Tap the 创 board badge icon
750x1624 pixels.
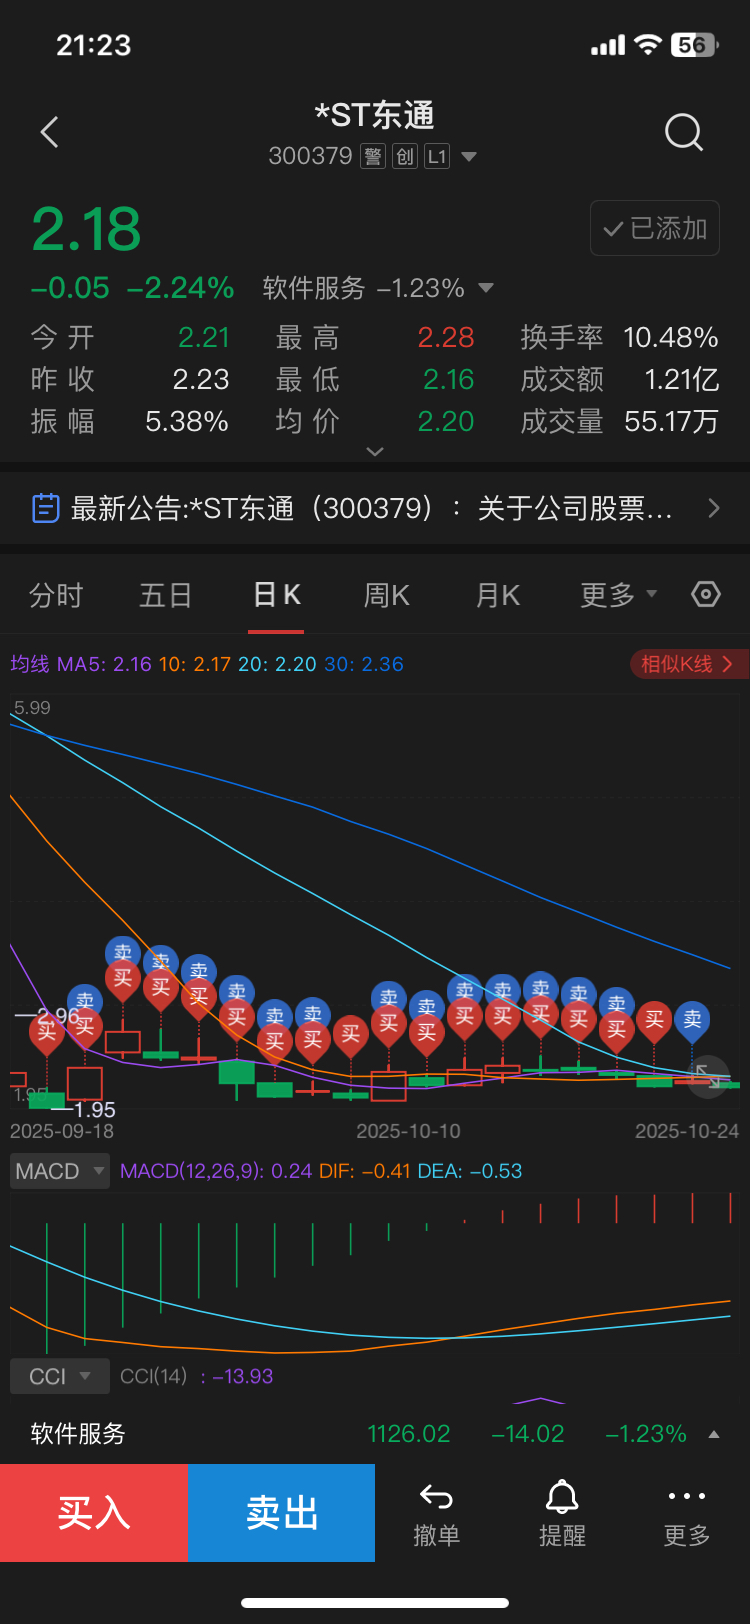404,157
